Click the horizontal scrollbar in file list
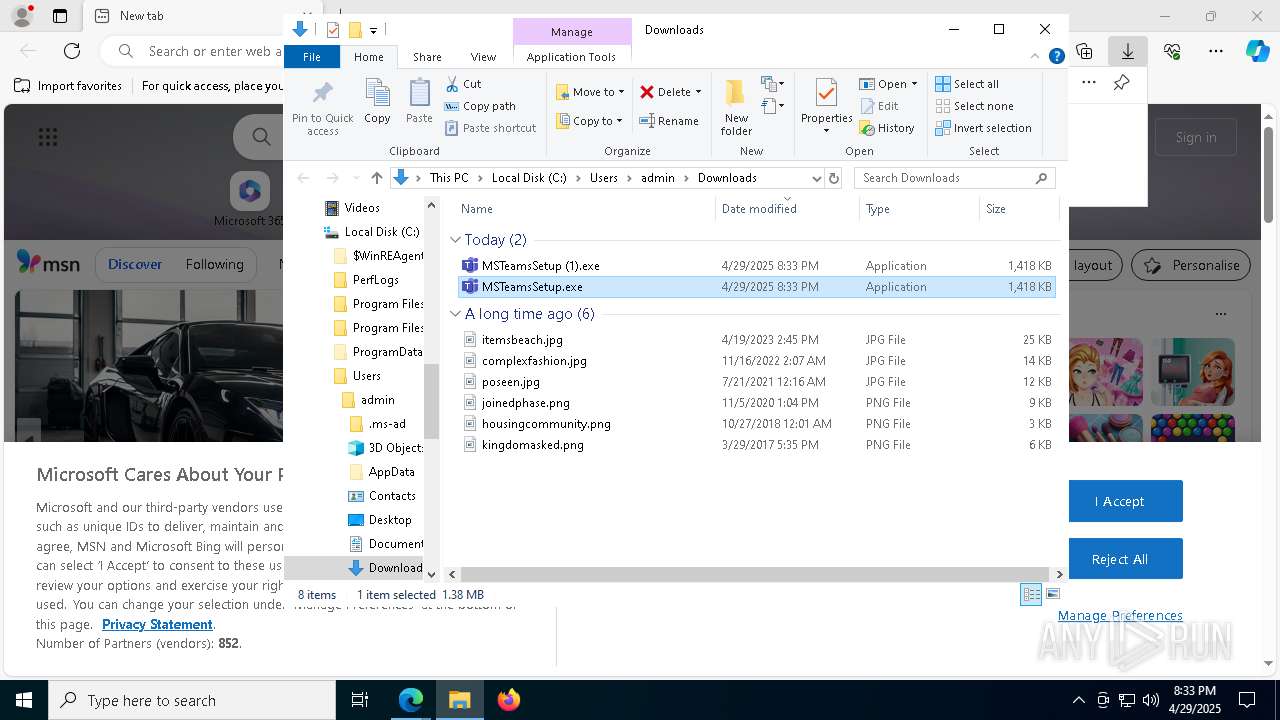 (756, 574)
